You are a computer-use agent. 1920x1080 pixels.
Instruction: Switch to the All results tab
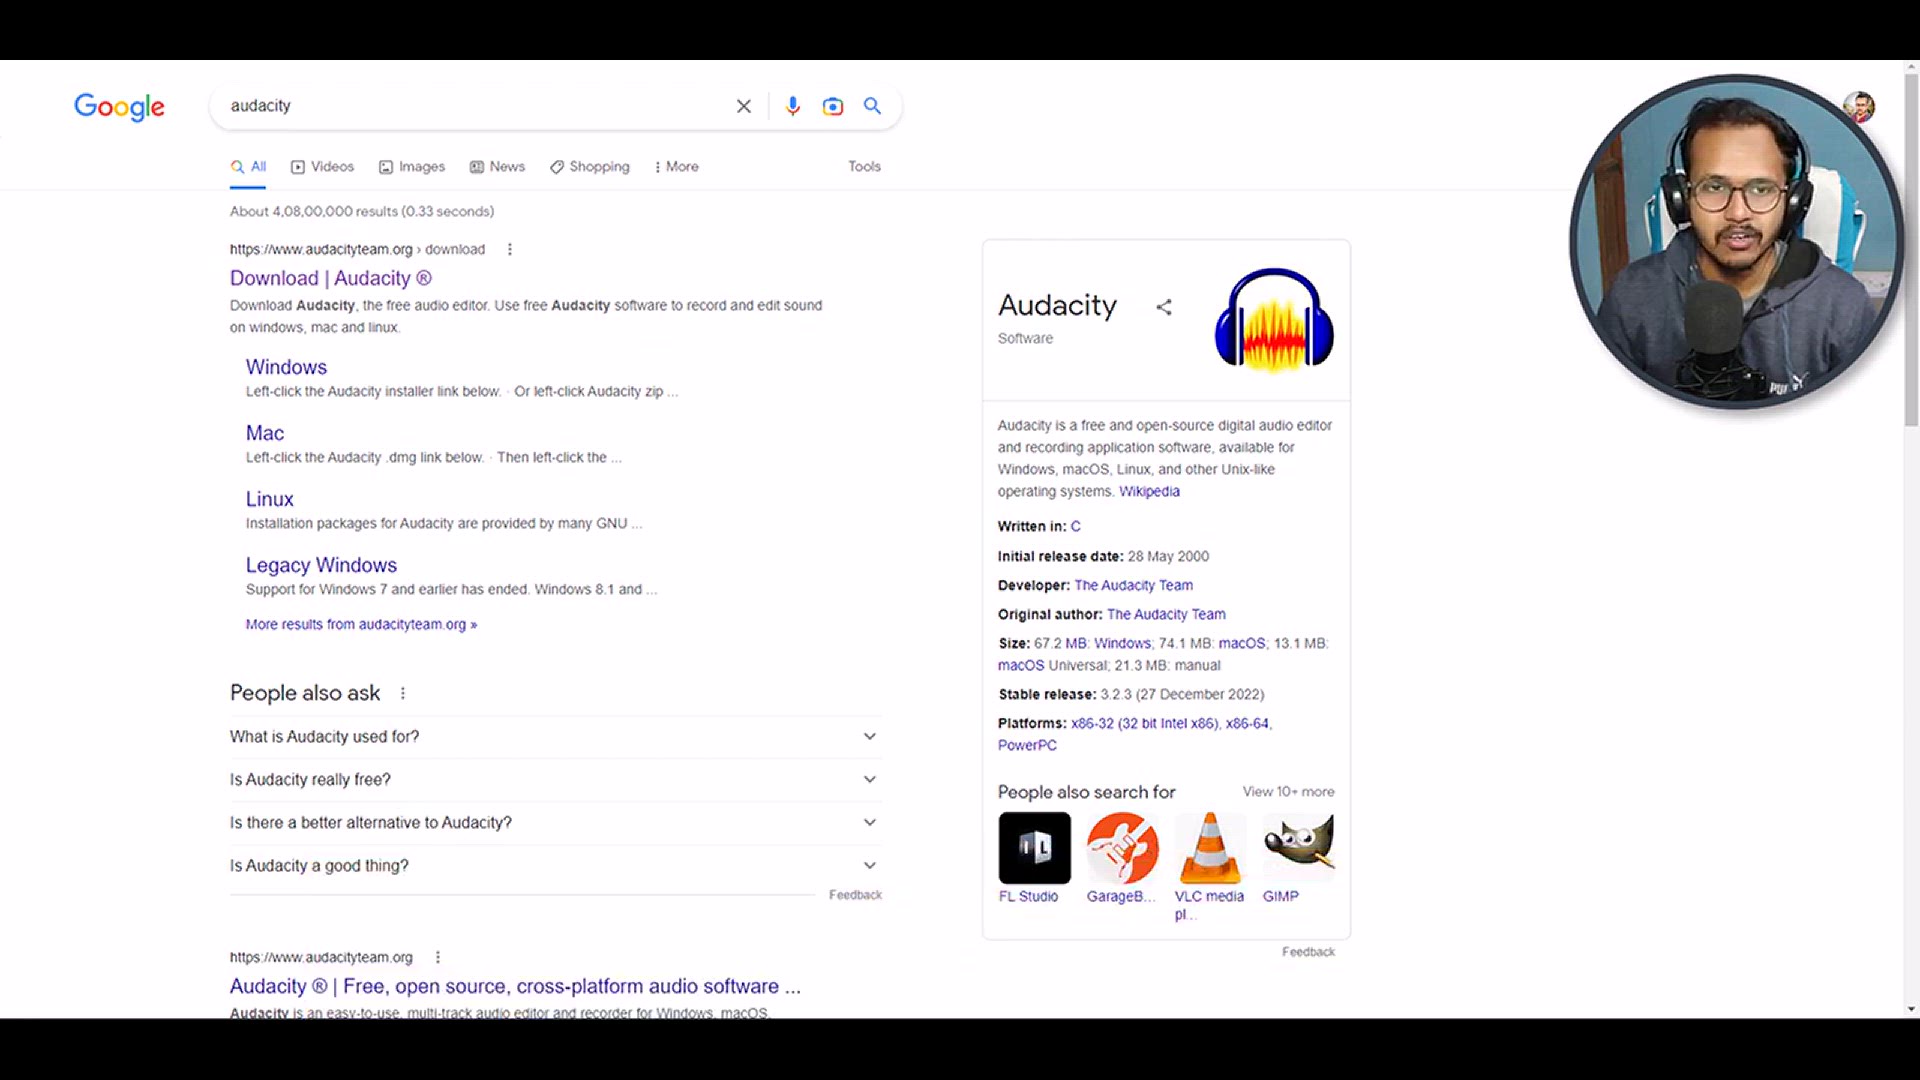(x=248, y=167)
